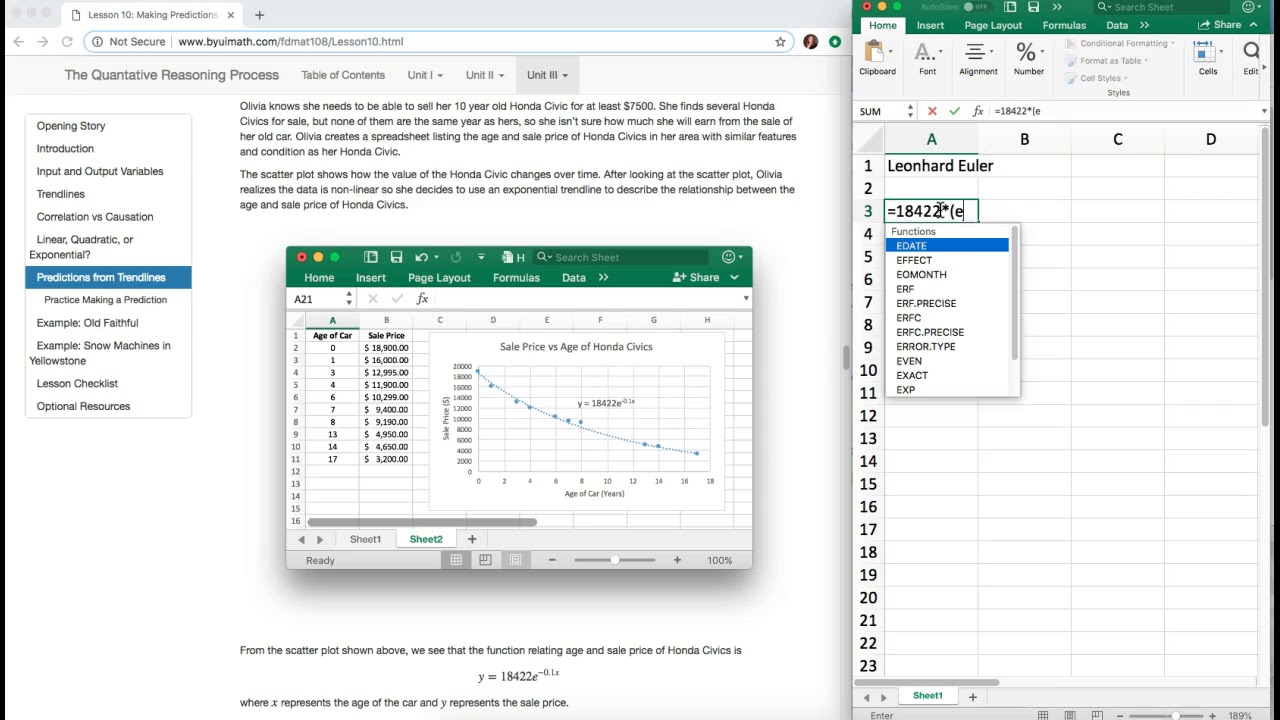This screenshot has height=720, width=1280.
Task: Click the 189% zoom level
Action: [x=1241, y=715]
